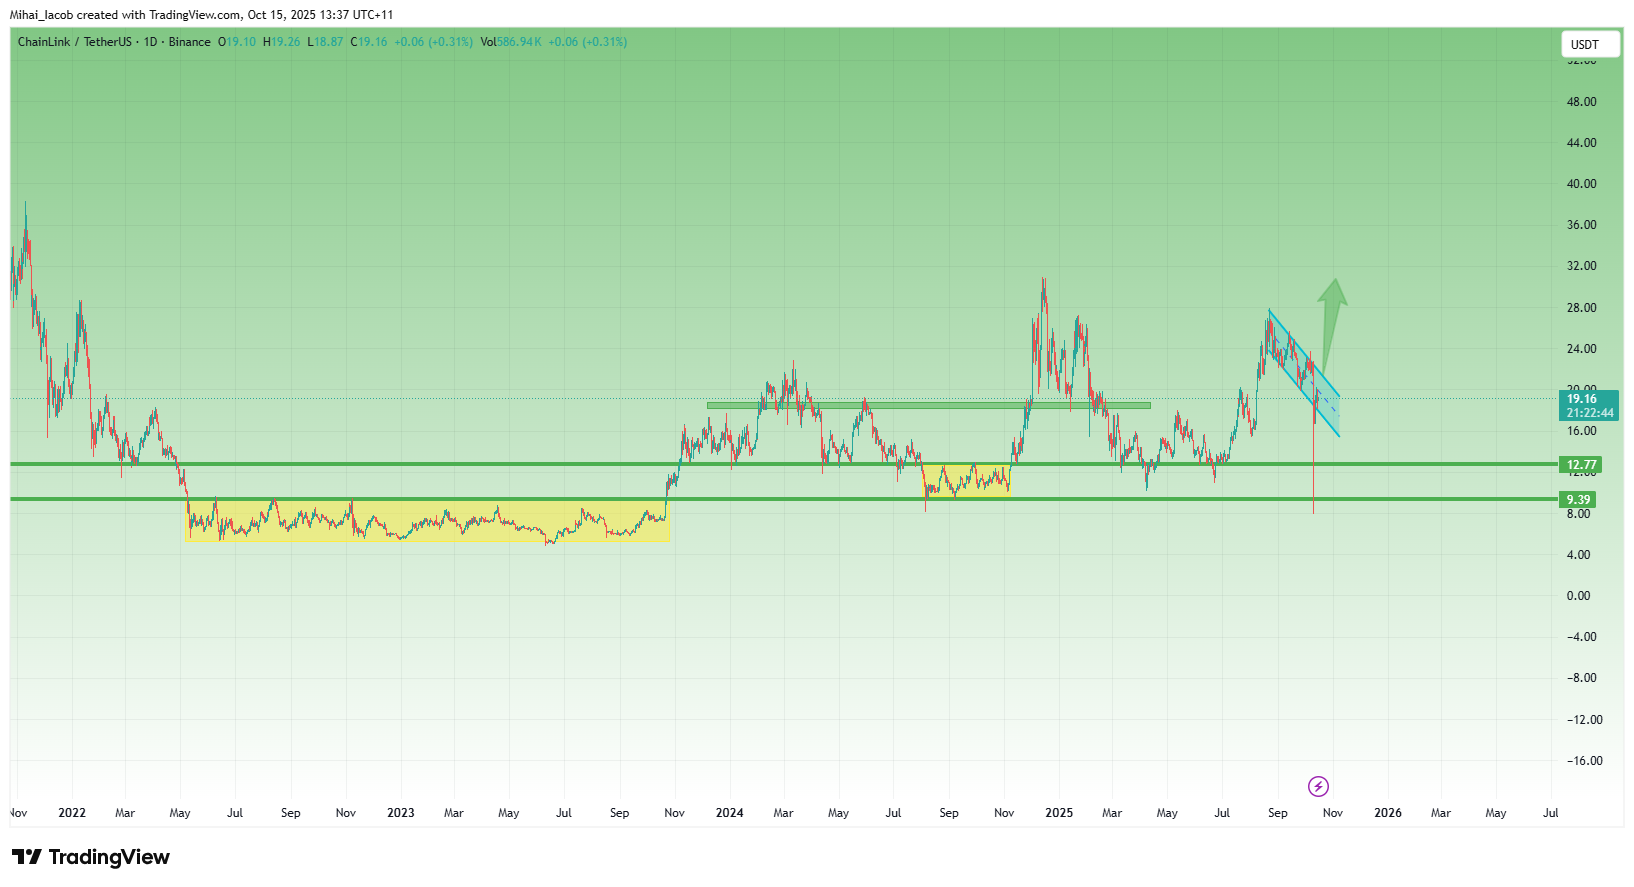Viewport: 1634px width, 887px height.
Task: Click the 1D interval in chart header
Action: coord(151,42)
